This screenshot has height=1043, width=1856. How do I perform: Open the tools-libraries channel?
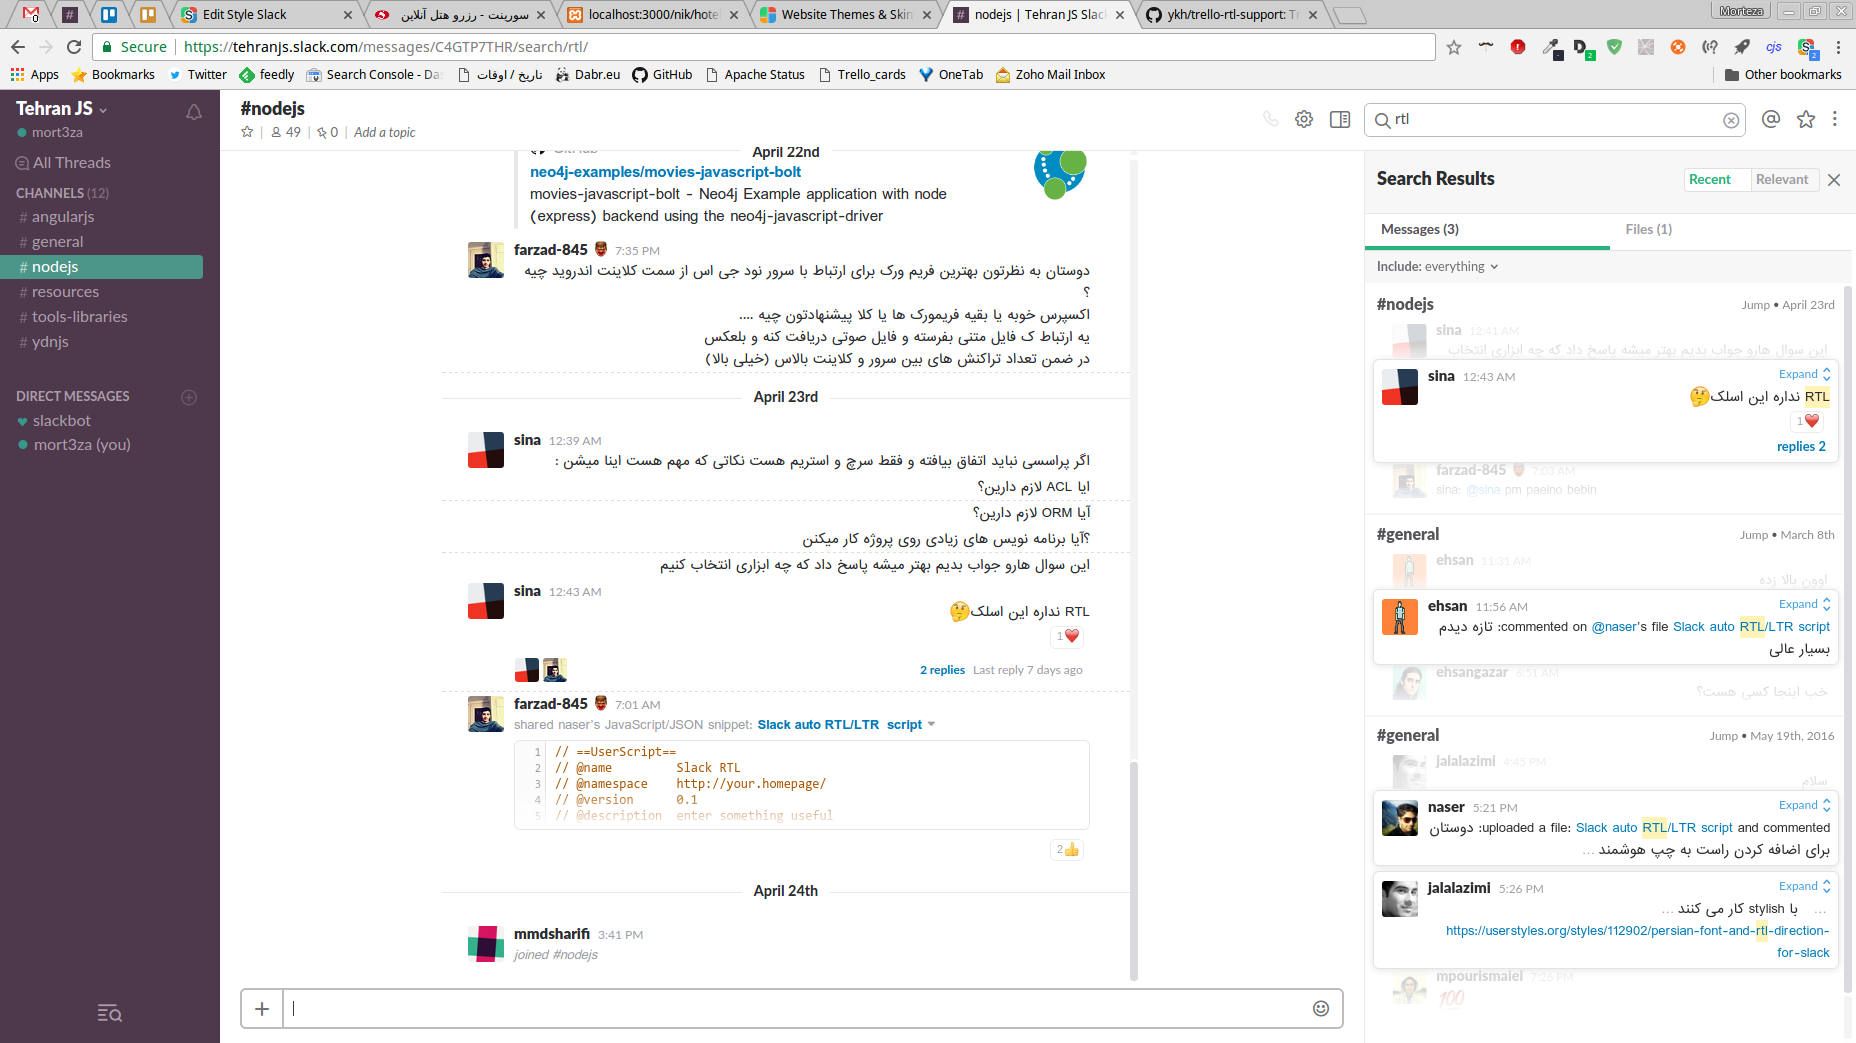[79, 316]
